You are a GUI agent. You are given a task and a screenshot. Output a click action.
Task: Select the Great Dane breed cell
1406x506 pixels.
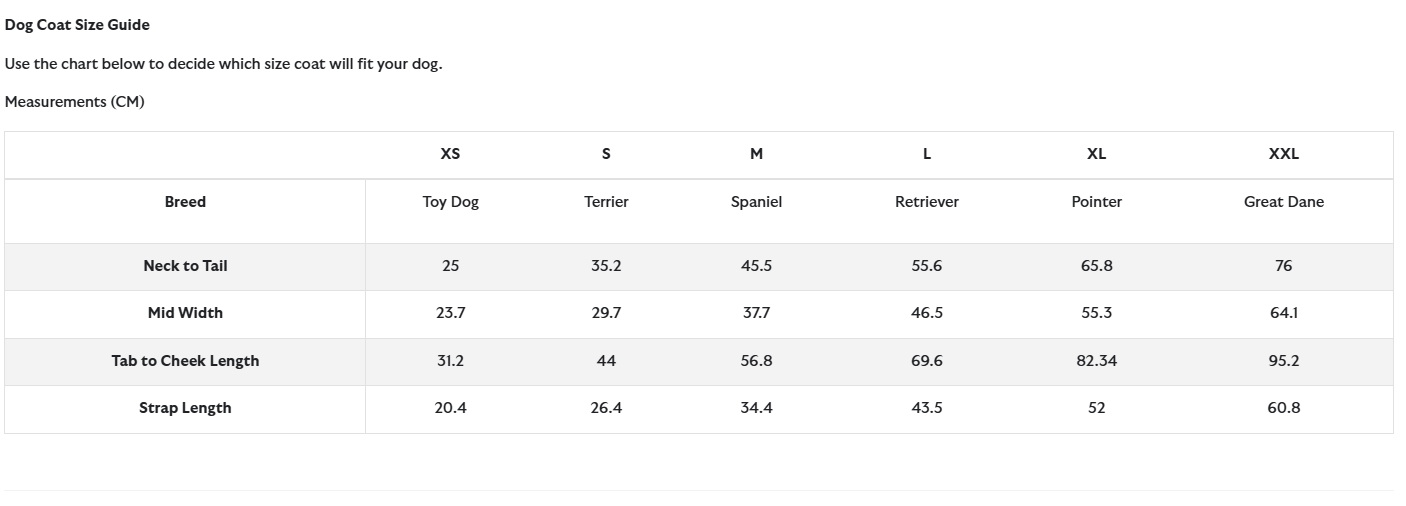click(1283, 202)
